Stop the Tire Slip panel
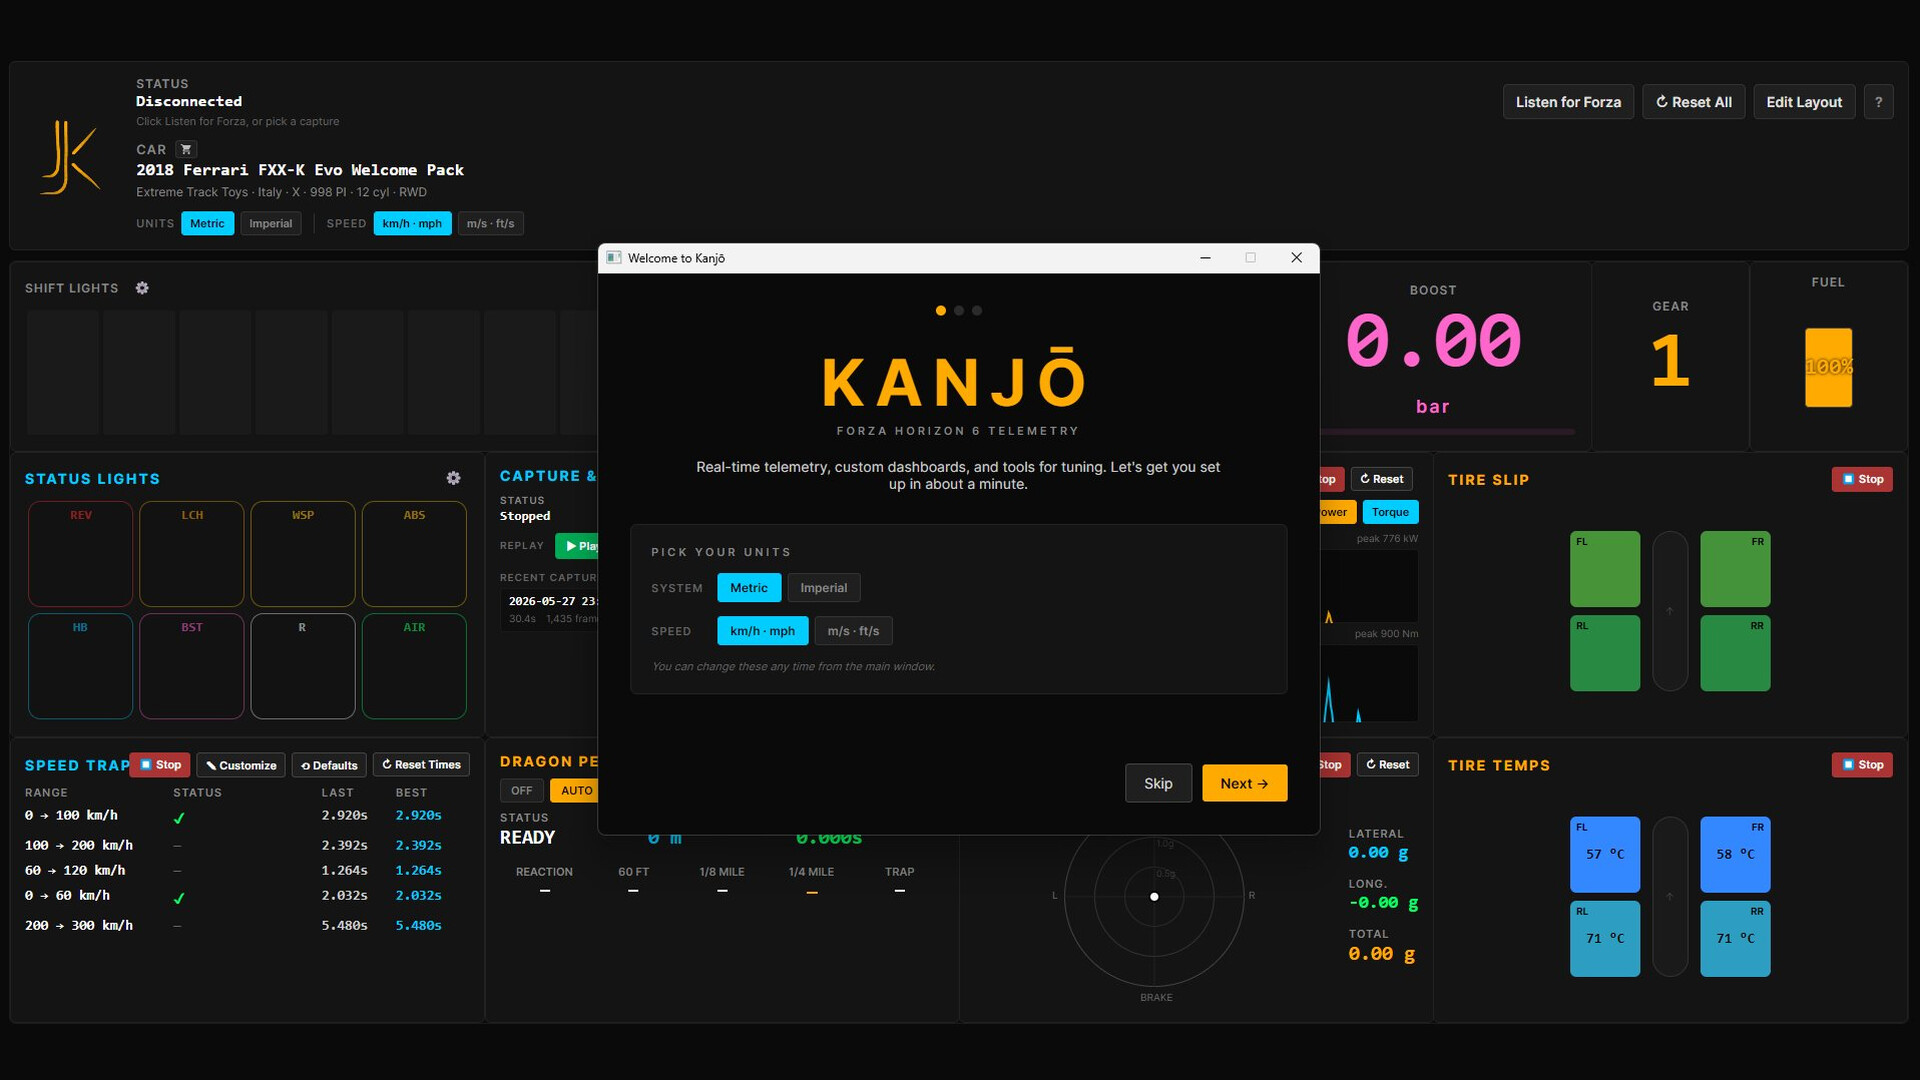Image resolution: width=1920 pixels, height=1080 pixels. 1862,479
